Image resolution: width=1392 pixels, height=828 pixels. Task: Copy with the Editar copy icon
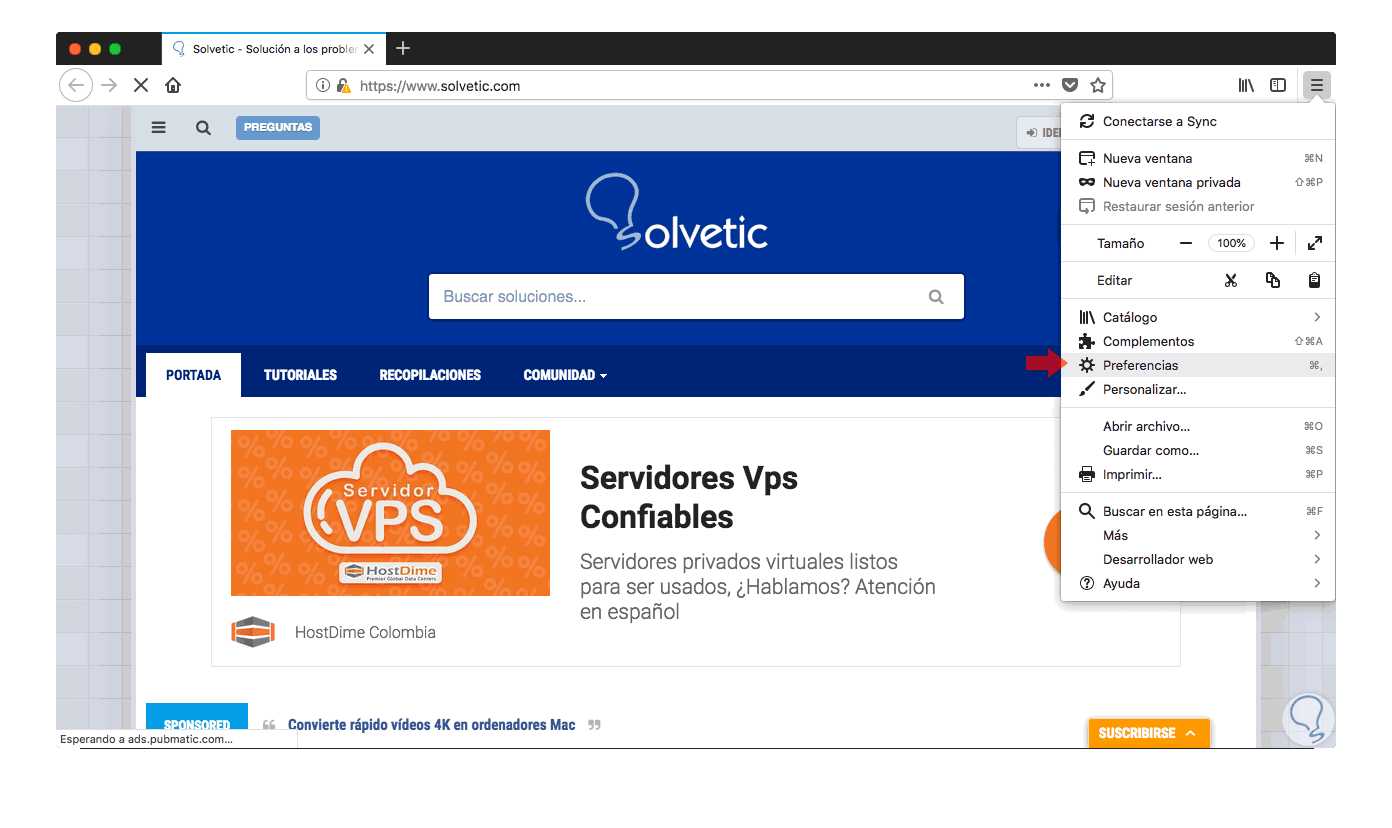tap(1272, 280)
